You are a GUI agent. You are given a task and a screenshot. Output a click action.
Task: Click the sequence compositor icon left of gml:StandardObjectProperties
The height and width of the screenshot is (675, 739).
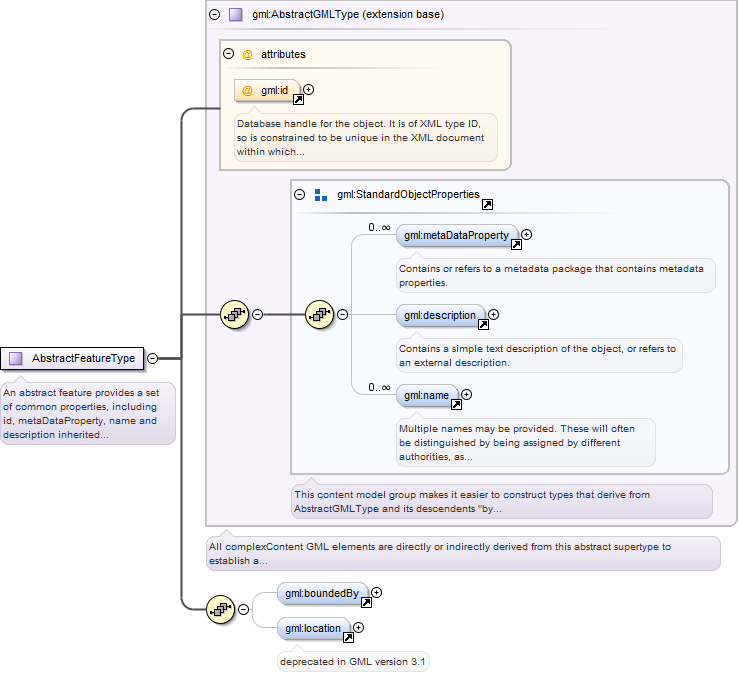pyautogui.click(x=234, y=314)
